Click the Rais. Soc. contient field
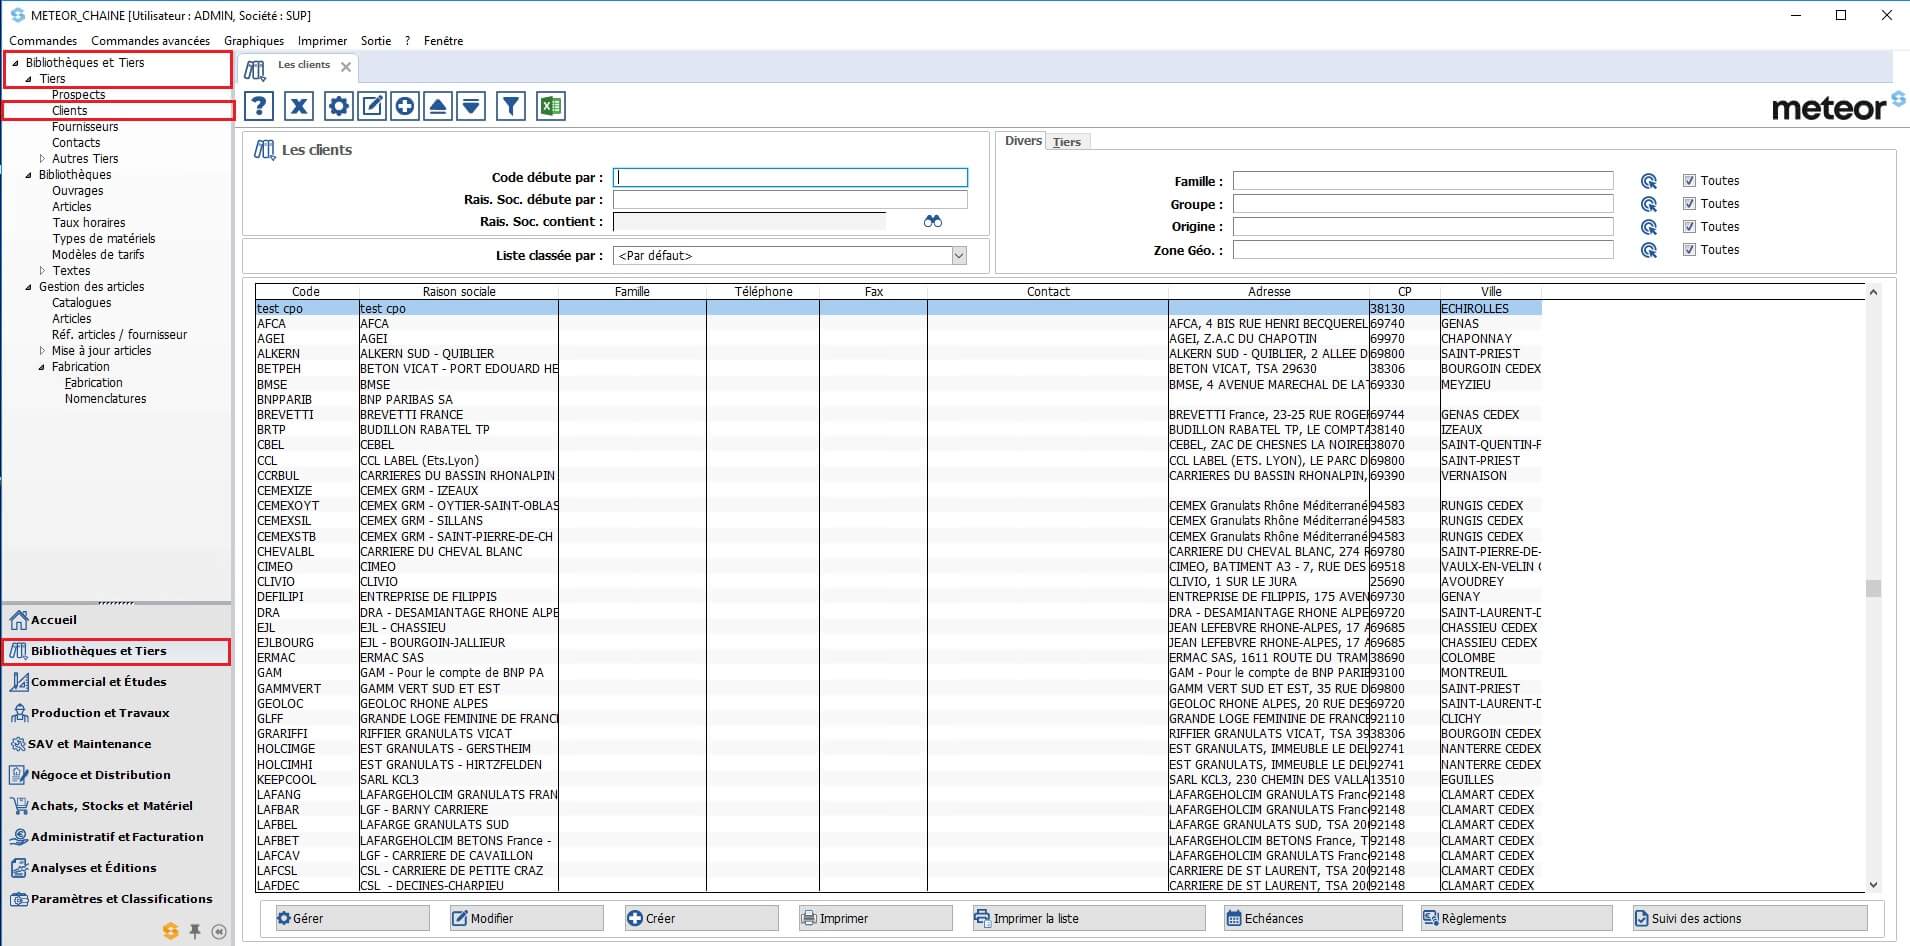 pos(749,222)
